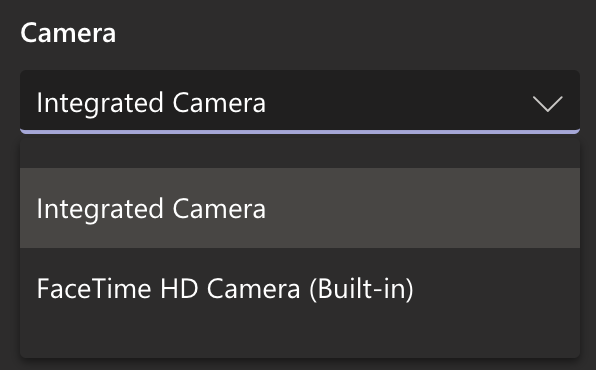Toggle the Camera selector combo box closed
Screen dimensions: 596x370
pyautogui.click(x=300, y=102)
